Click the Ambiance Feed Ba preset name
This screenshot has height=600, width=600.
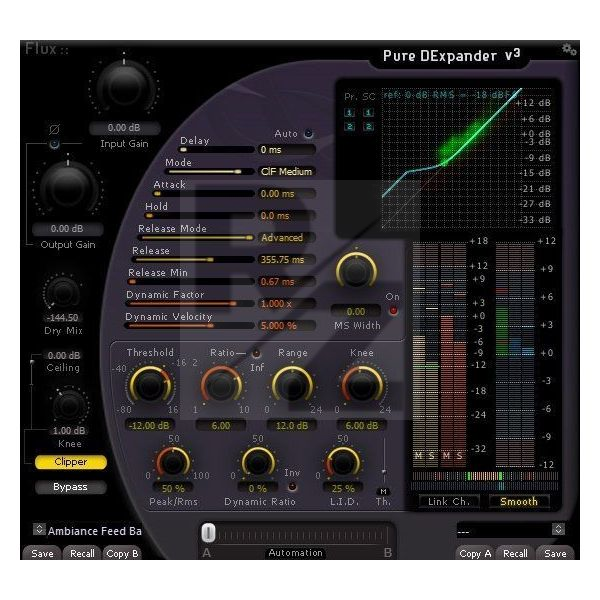[95, 531]
